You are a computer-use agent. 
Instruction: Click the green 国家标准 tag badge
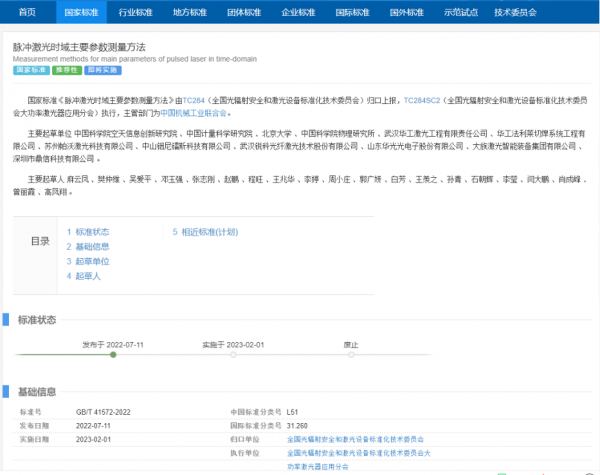coord(30,72)
